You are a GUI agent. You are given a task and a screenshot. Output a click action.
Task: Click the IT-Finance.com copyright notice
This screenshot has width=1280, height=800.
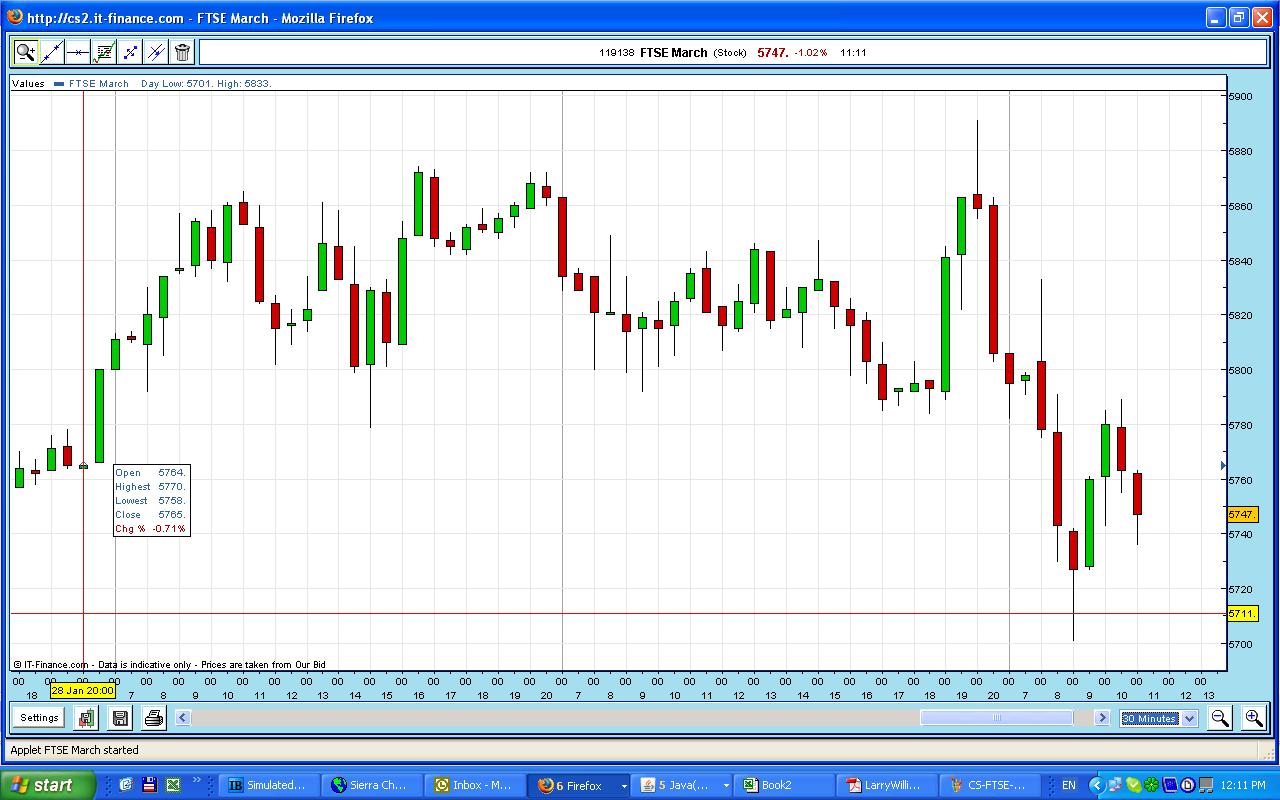click(x=169, y=664)
